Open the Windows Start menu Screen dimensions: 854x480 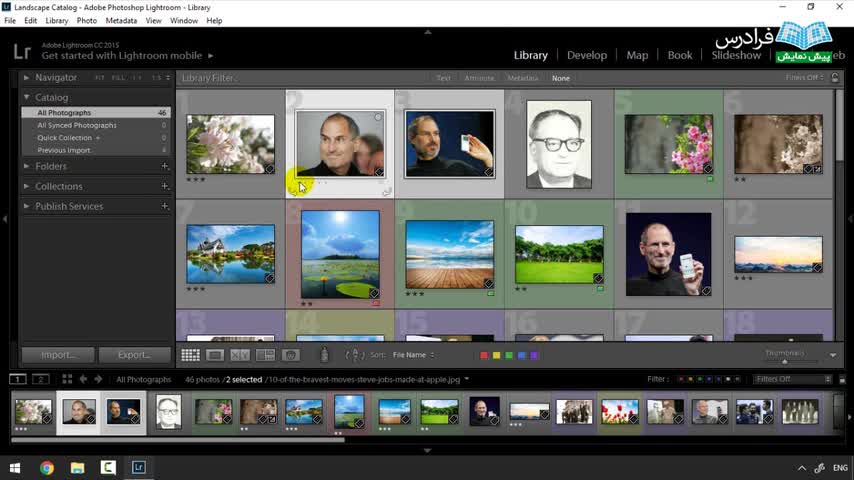coord(15,467)
